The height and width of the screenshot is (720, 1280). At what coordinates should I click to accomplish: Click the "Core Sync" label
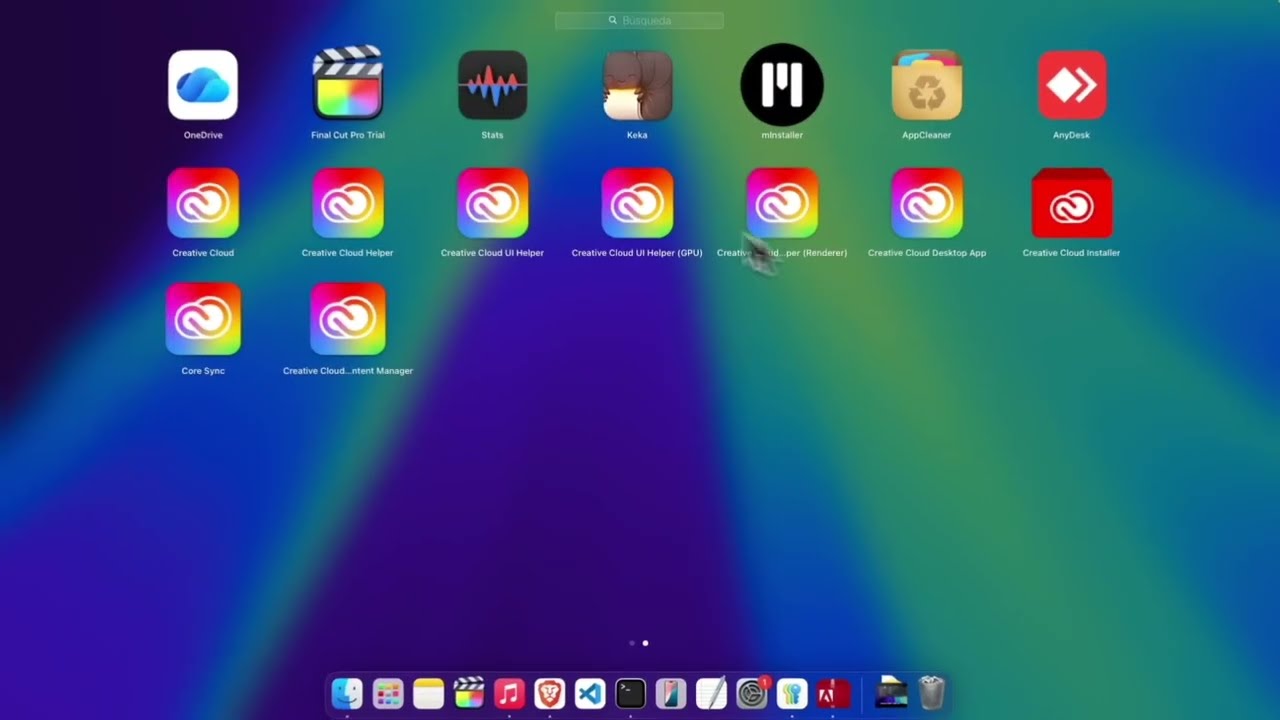203,371
